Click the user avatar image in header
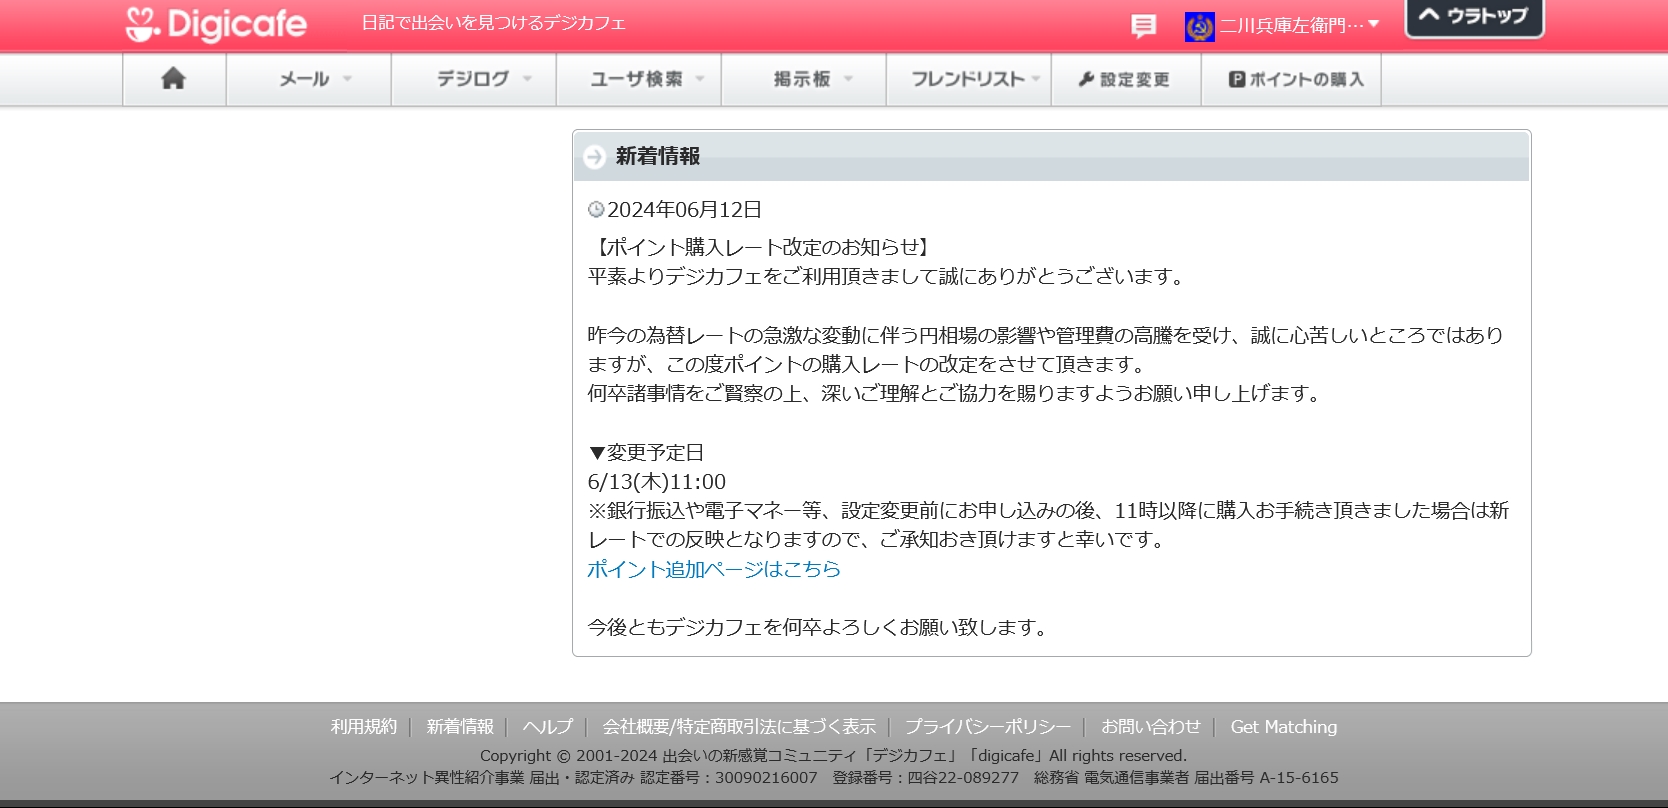Screen dimensions: 1668x808 point(1199,27)
